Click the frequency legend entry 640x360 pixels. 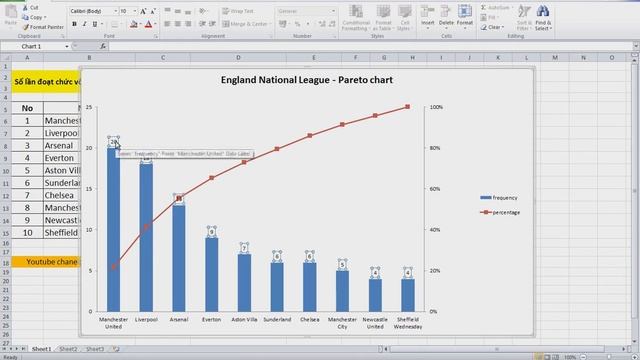click(x=498, y=198)
